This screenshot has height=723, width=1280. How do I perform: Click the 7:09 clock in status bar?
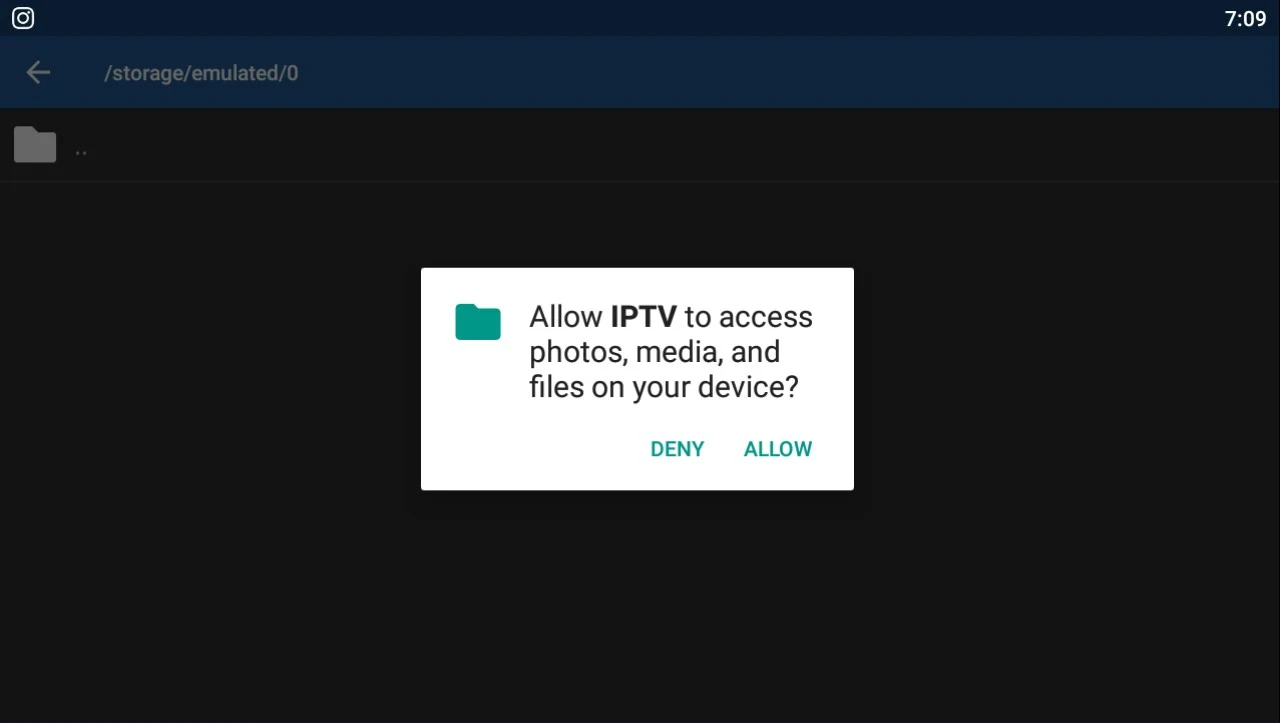[1245, 18]
